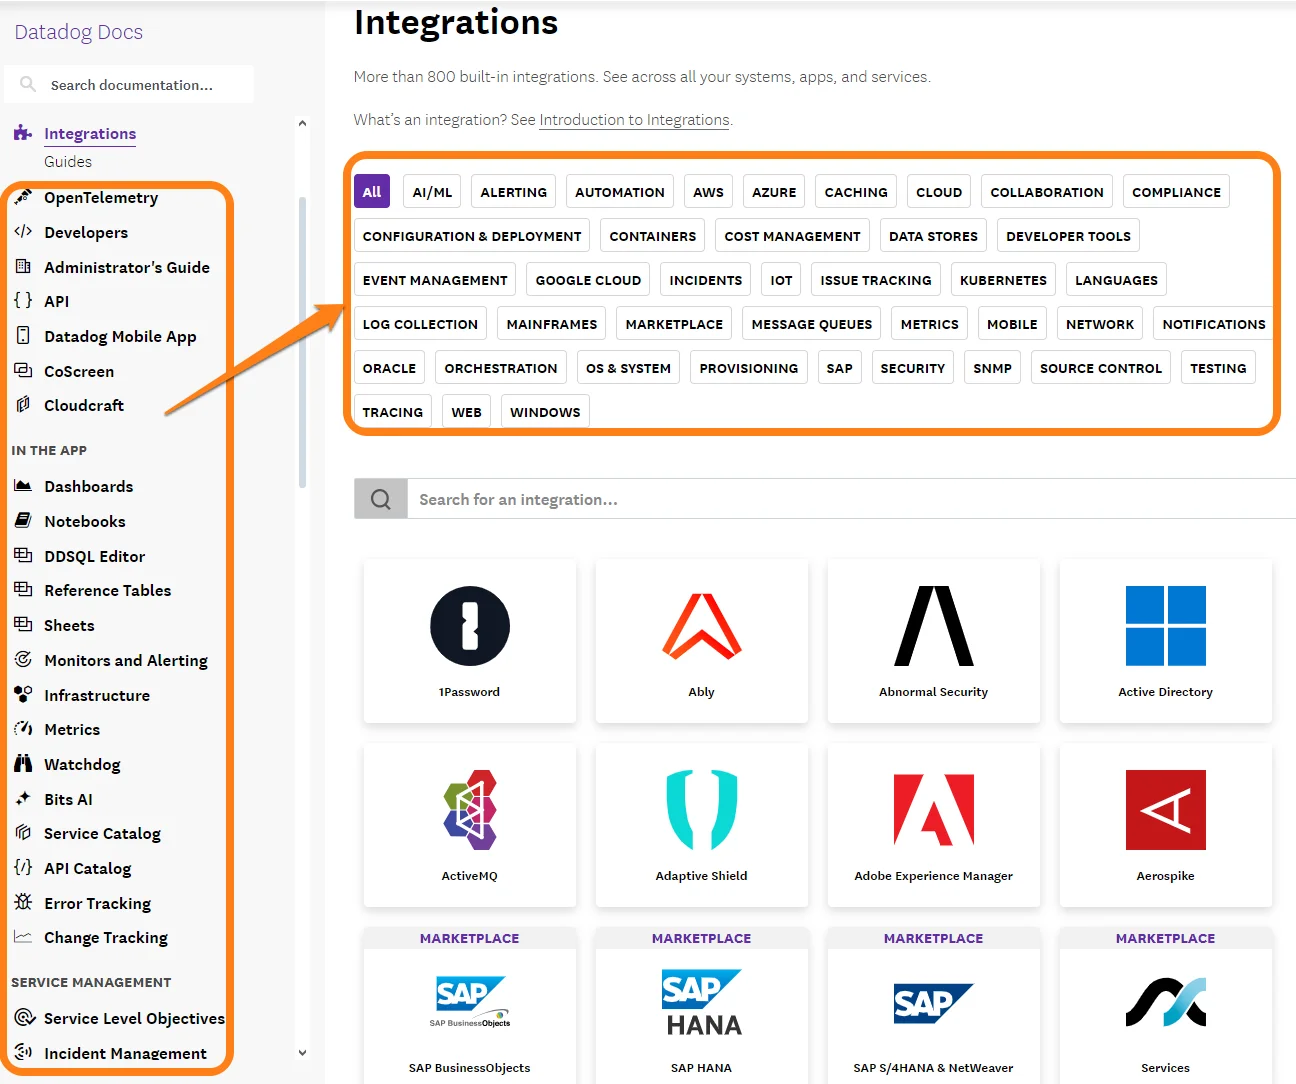The image size is (1296, 1084).
Task: Click the Metrics gauge icon
Action: (x=23, y=728)
